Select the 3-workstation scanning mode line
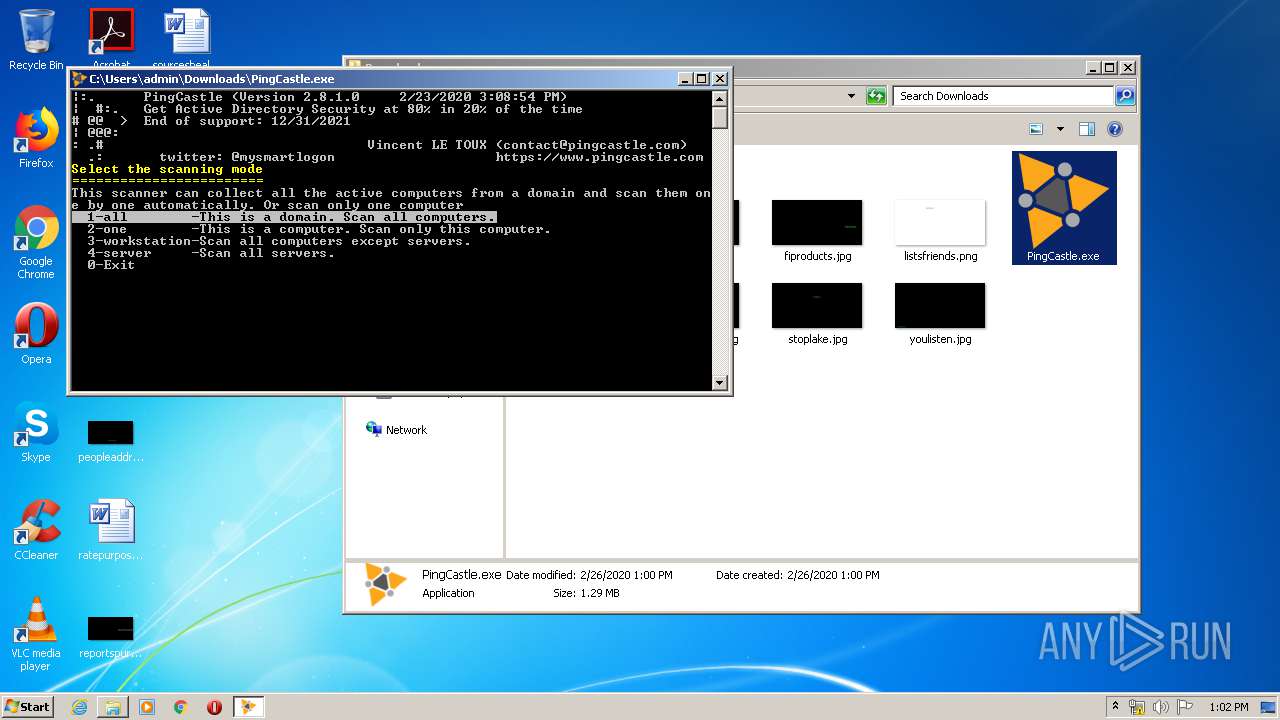This screenshot has height=720, width=1280. tap(278, 241)
